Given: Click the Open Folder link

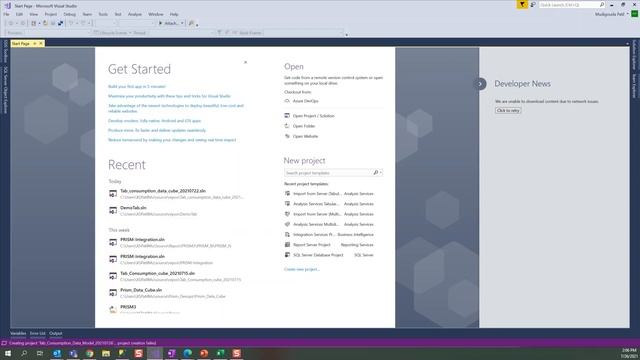Looking at the screenshot, I should click(304, 126).
